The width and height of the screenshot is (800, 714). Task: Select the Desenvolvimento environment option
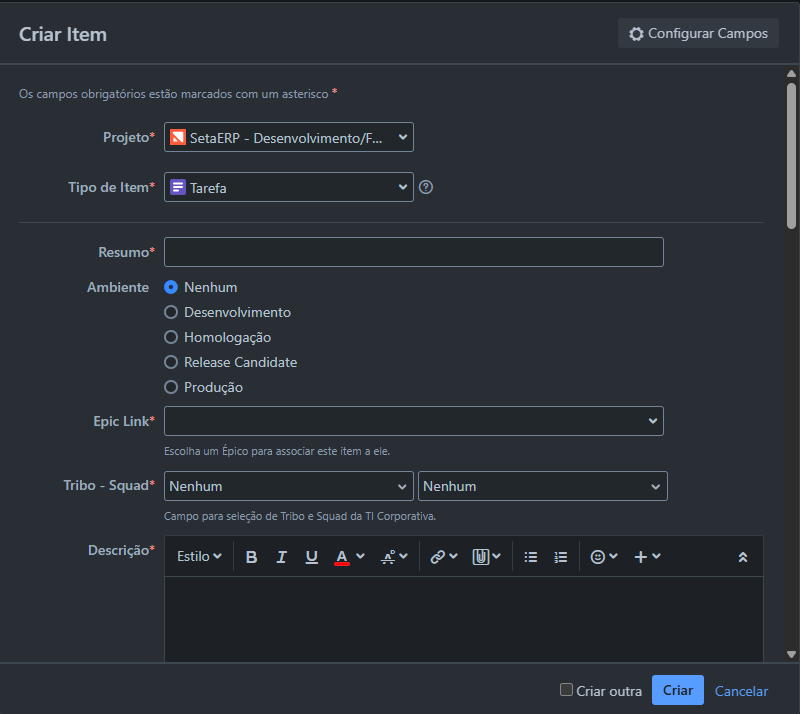point(171,312)
